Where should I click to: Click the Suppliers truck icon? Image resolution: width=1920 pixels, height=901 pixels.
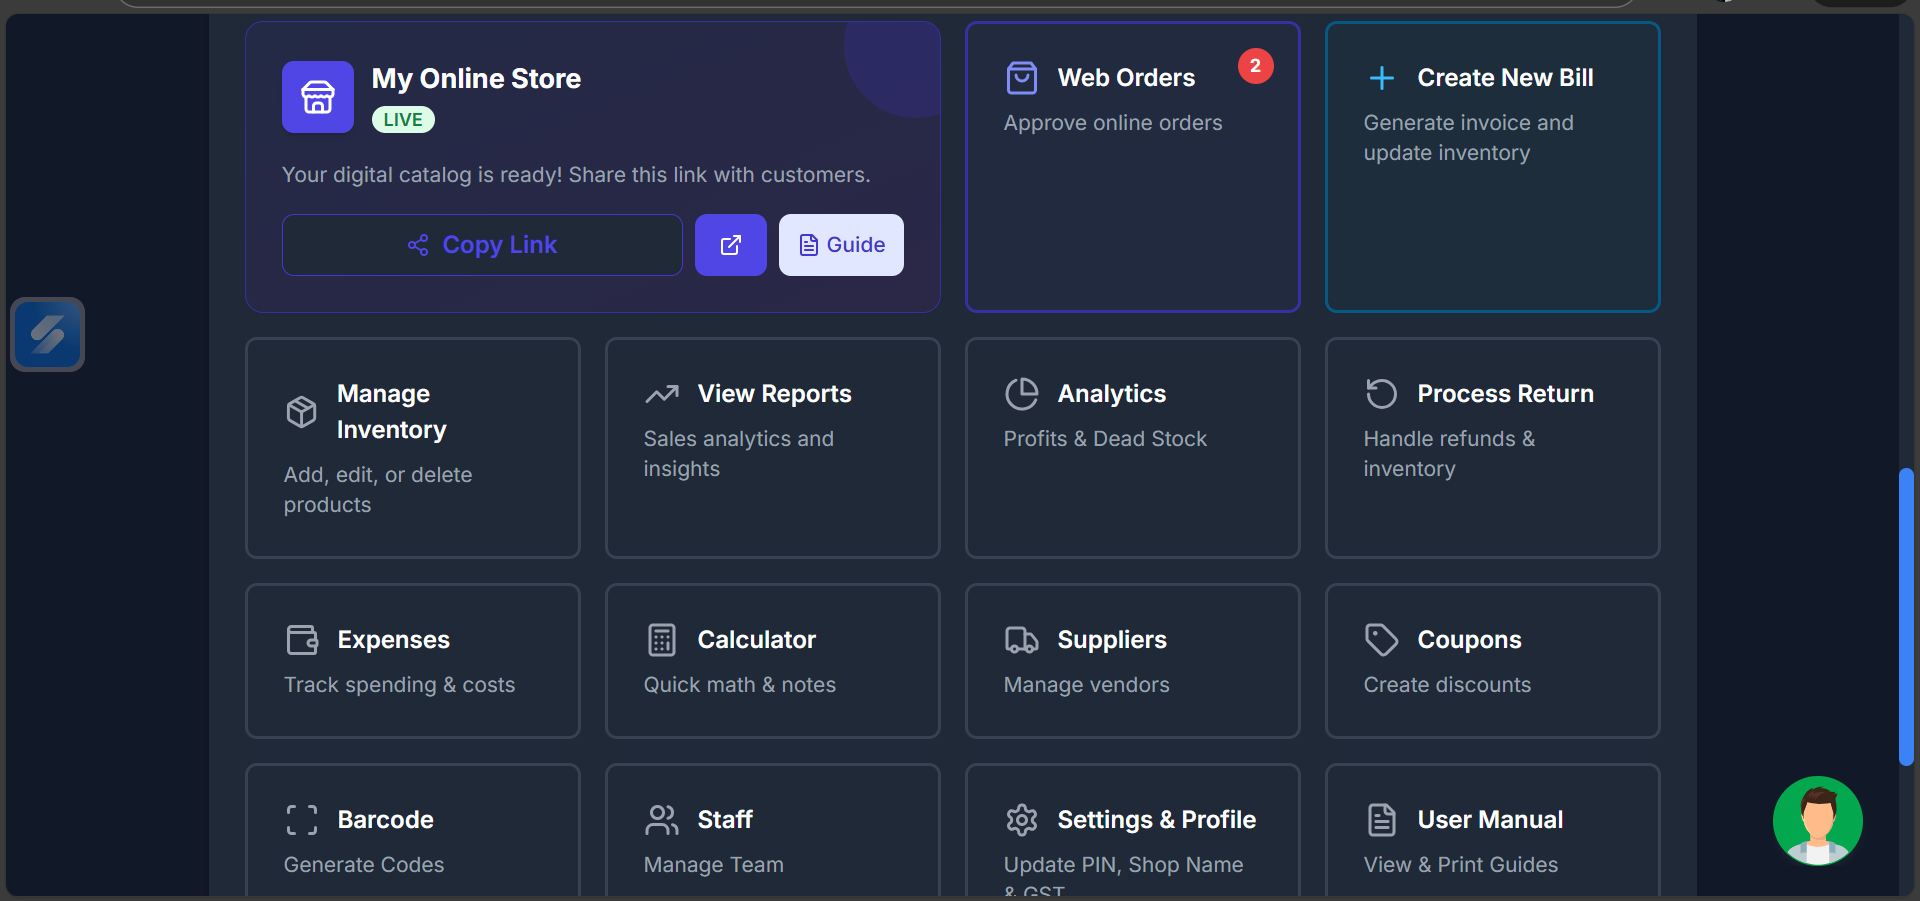(x=1021, y=640)
